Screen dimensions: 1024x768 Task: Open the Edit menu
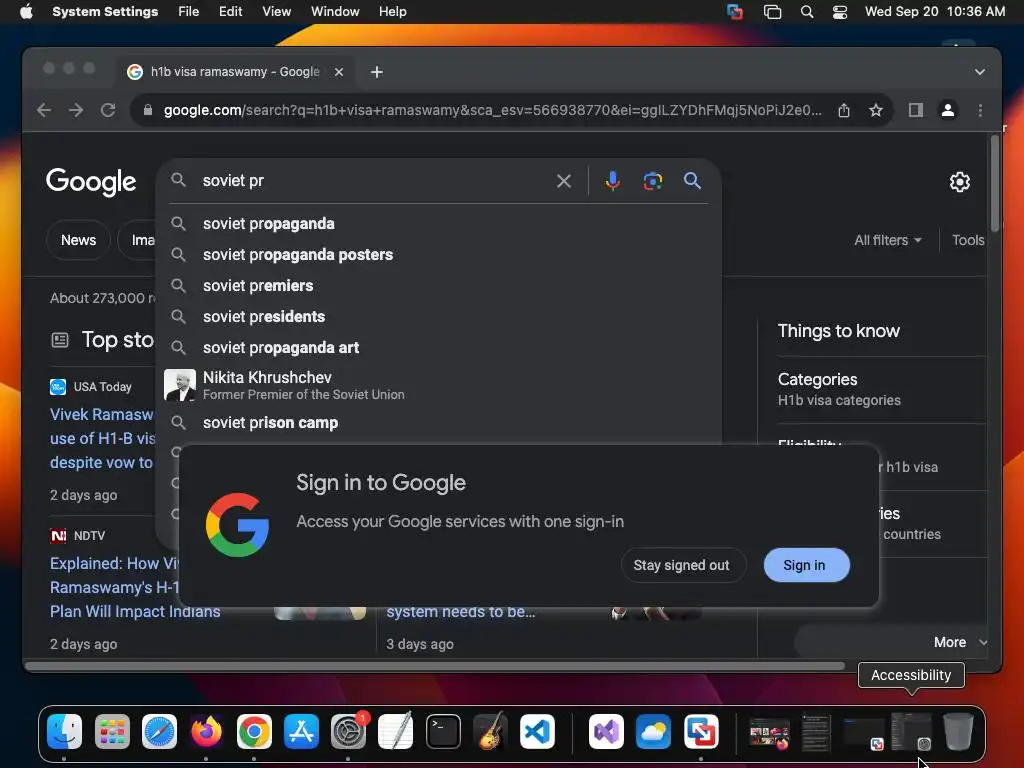tap(231, 12)
